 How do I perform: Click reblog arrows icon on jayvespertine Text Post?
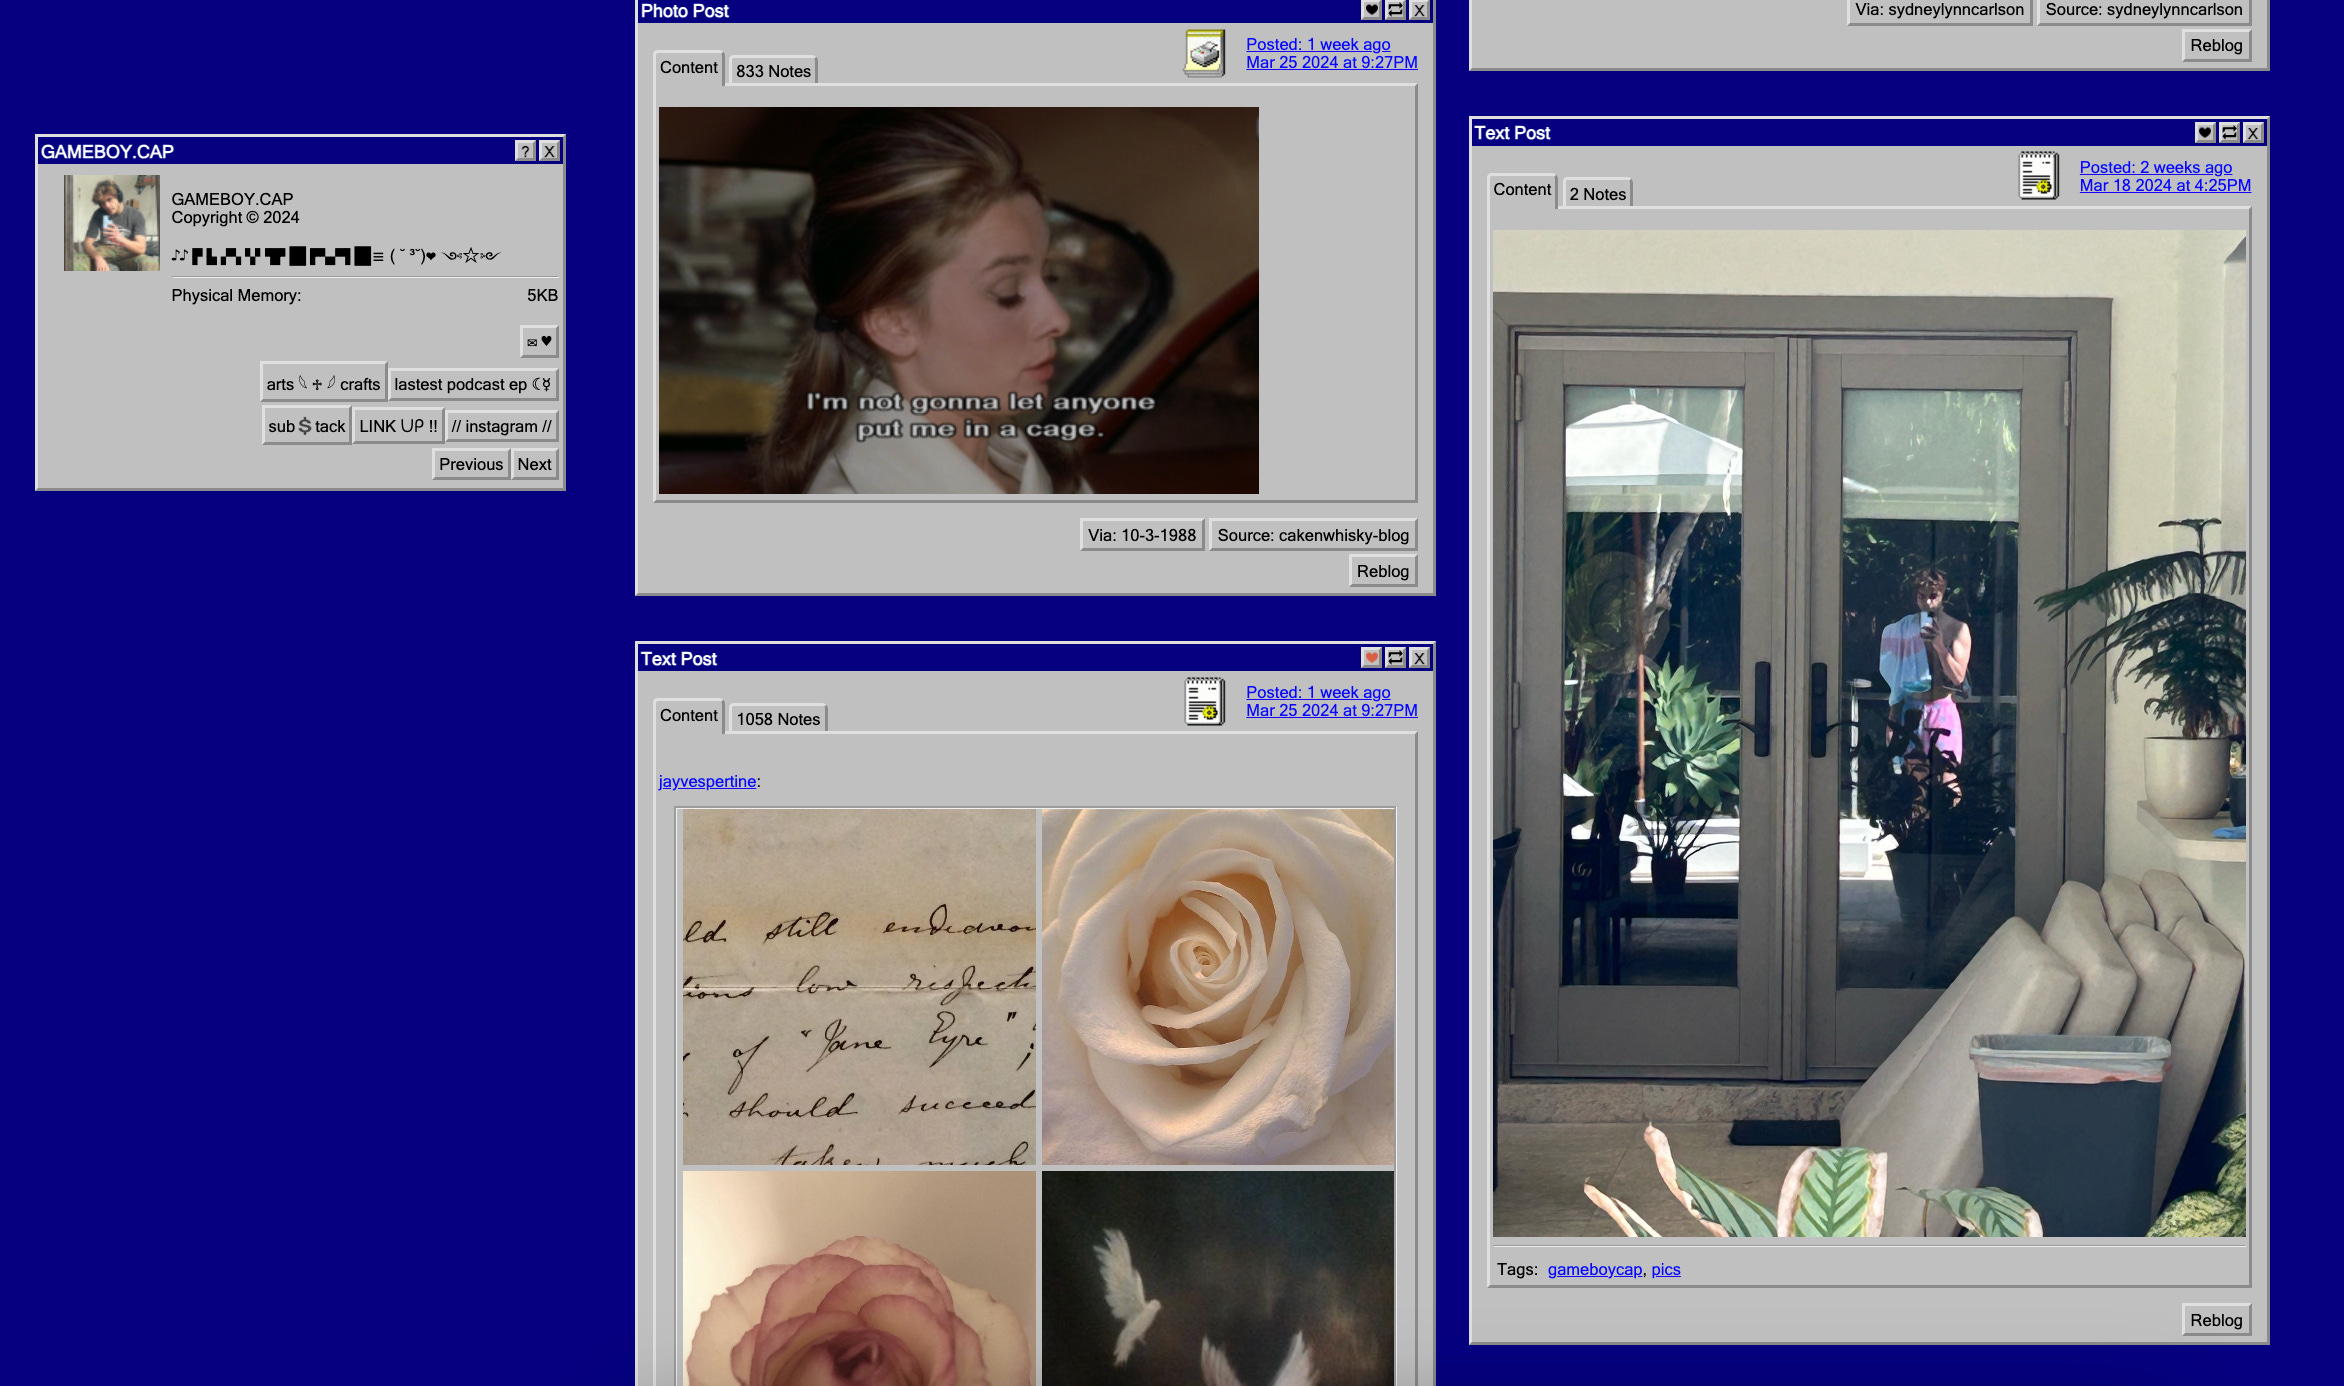pyautogui.click(x=1396, y=658)
